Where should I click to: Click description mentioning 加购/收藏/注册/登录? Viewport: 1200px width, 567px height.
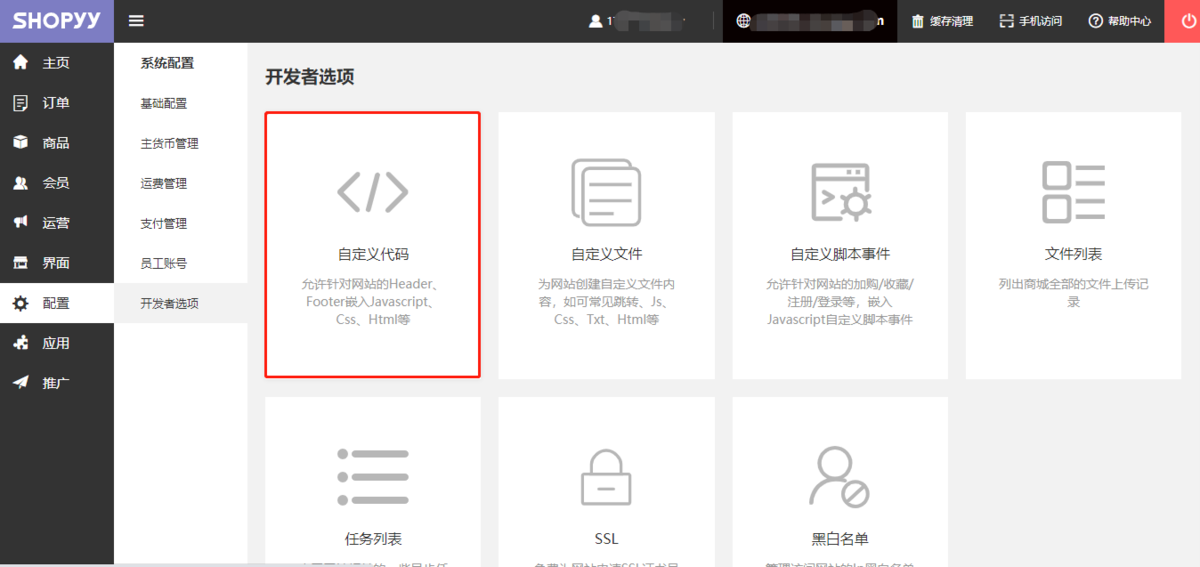[x=840, y=302]
